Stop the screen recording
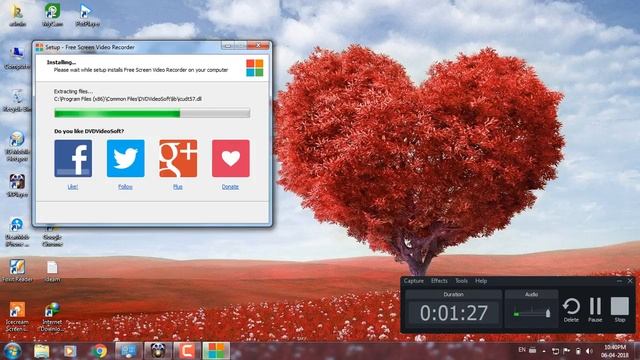Screen dimensions: 640x360 click(620, 310)
